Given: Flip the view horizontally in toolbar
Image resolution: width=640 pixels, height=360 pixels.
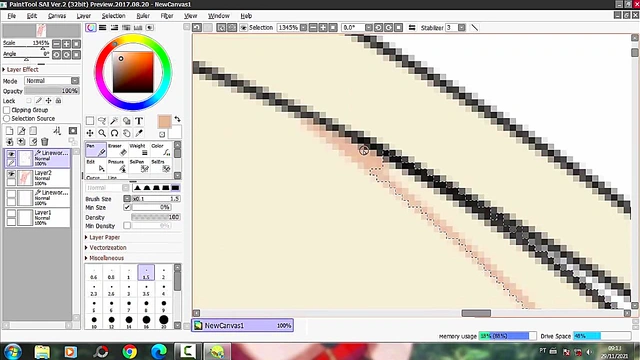Looking at the screenshot, I should [x=412, y=27].
